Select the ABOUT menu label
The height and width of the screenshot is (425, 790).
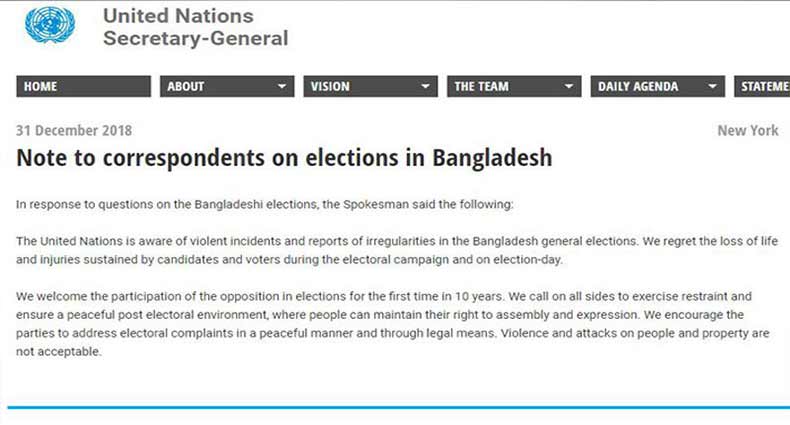coord(186,87)
